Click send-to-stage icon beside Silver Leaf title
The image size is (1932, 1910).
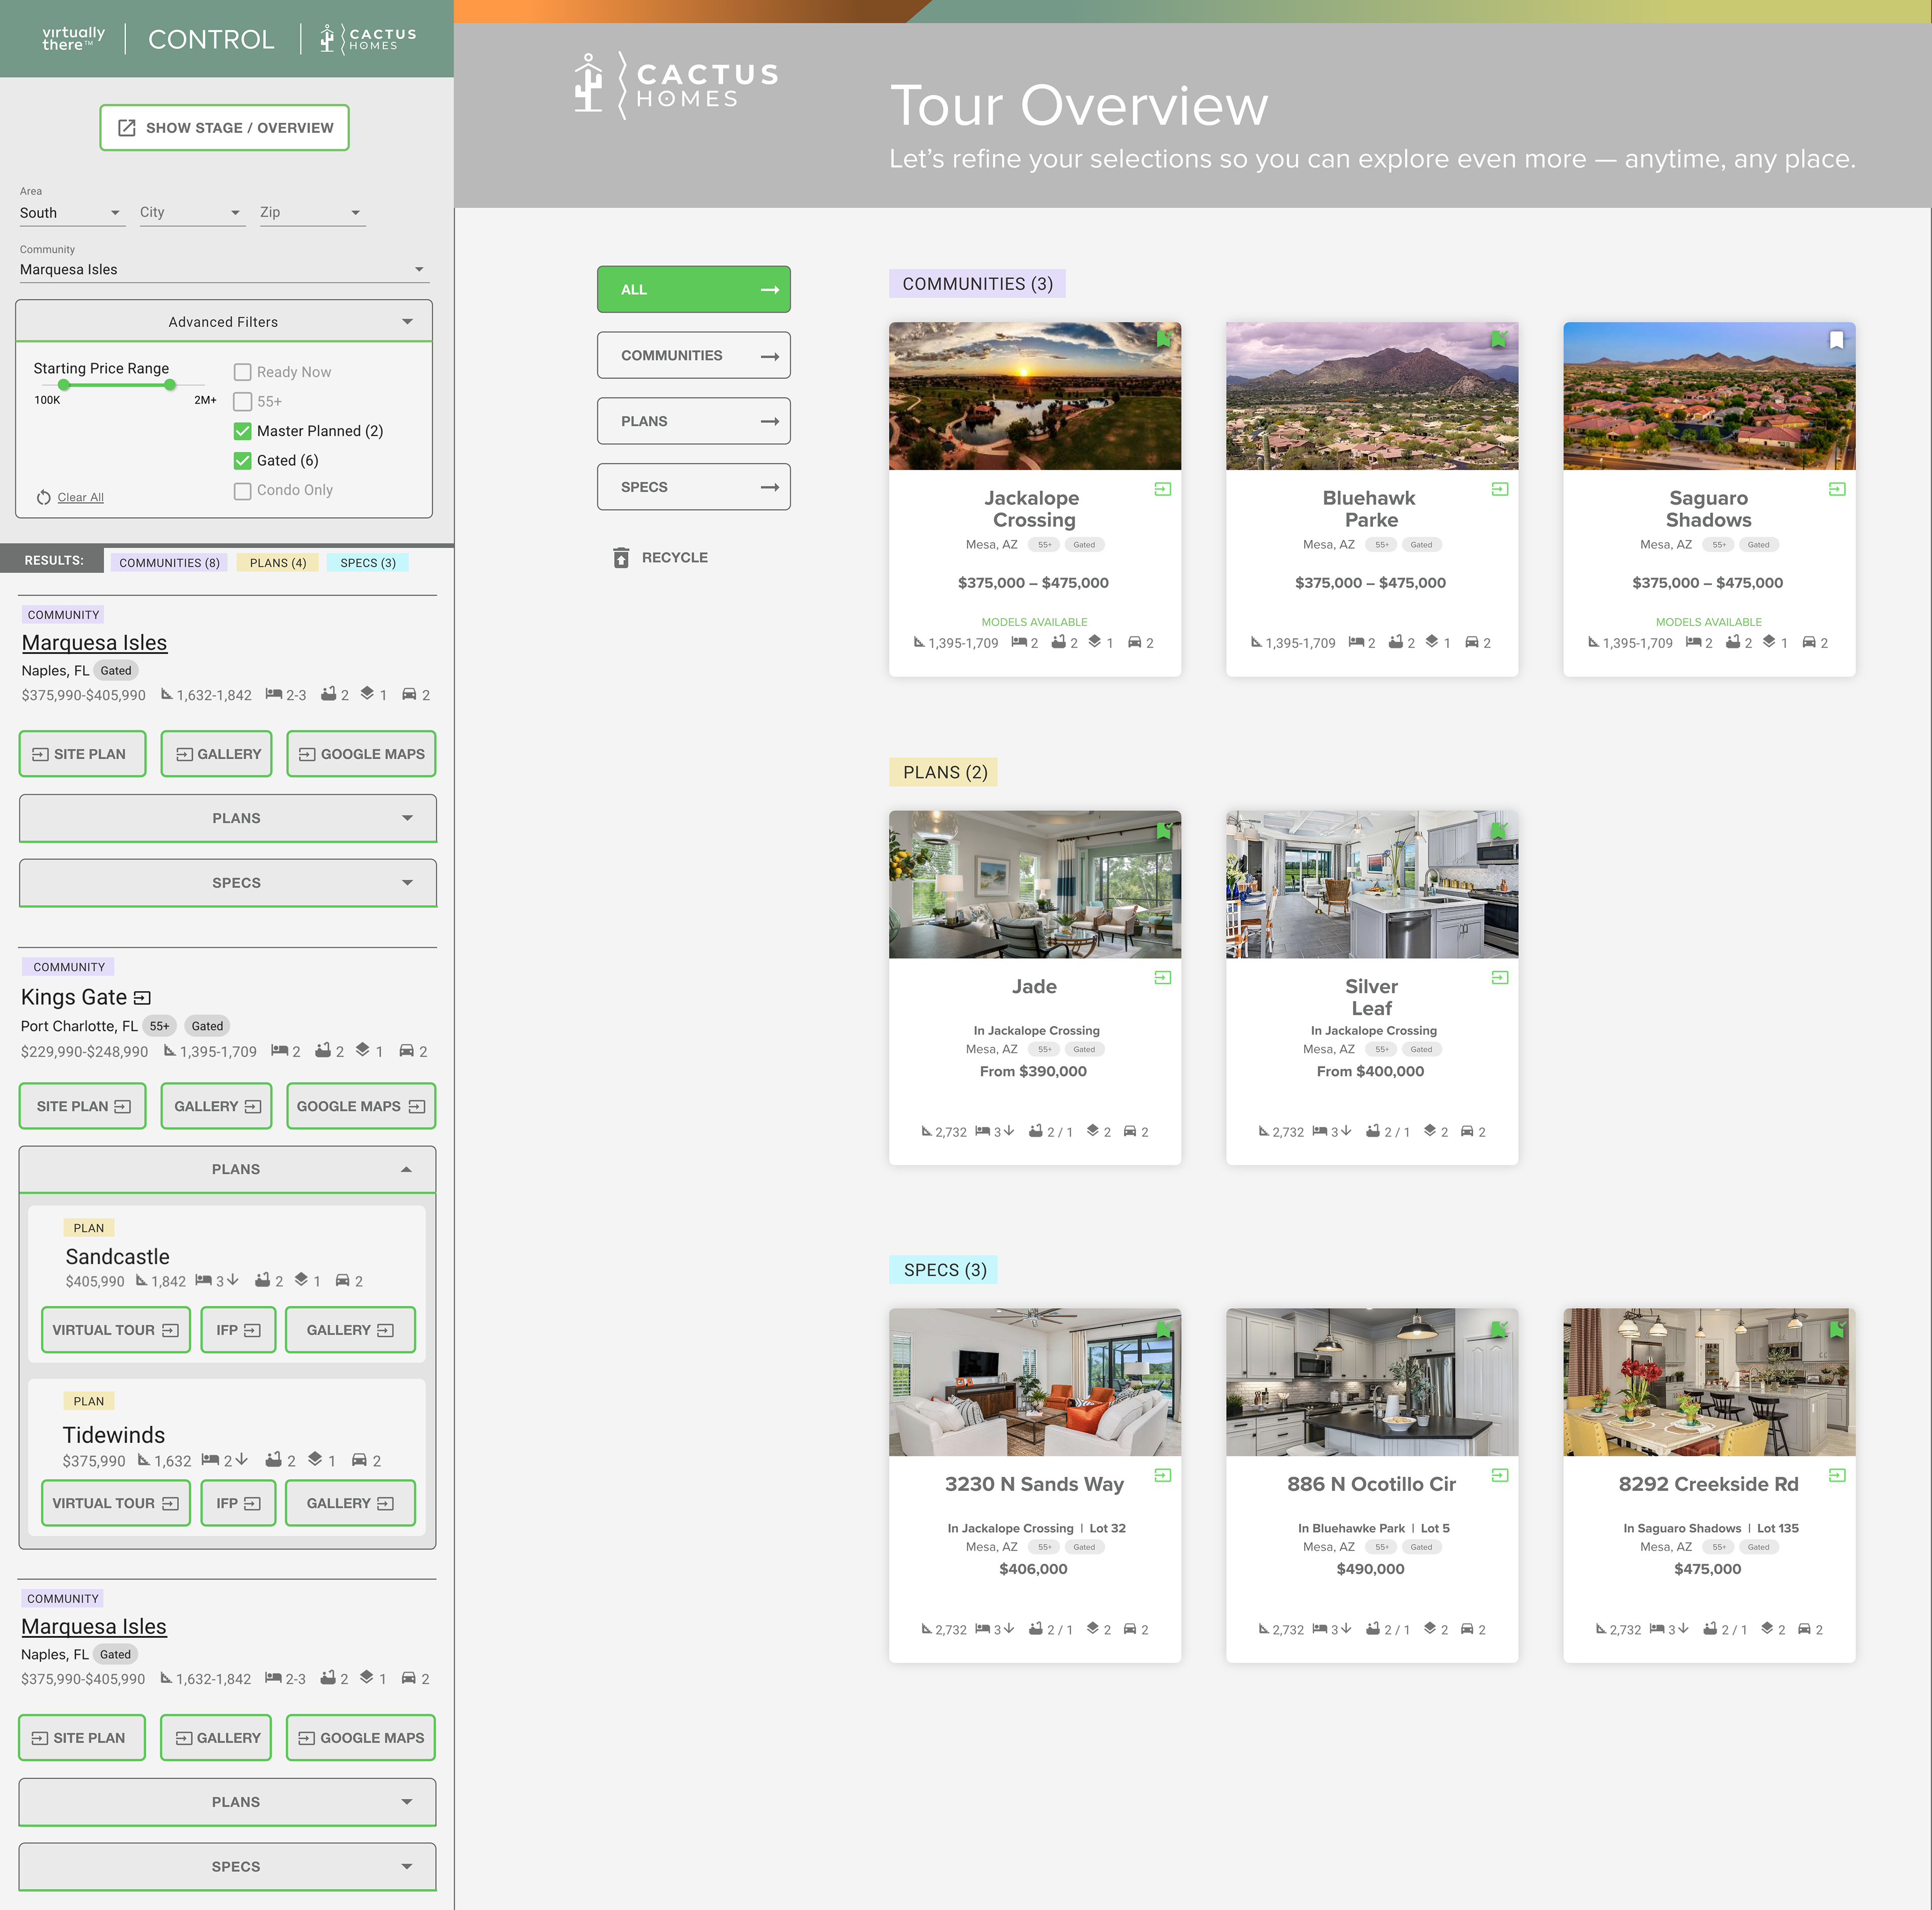(1500, 978)
